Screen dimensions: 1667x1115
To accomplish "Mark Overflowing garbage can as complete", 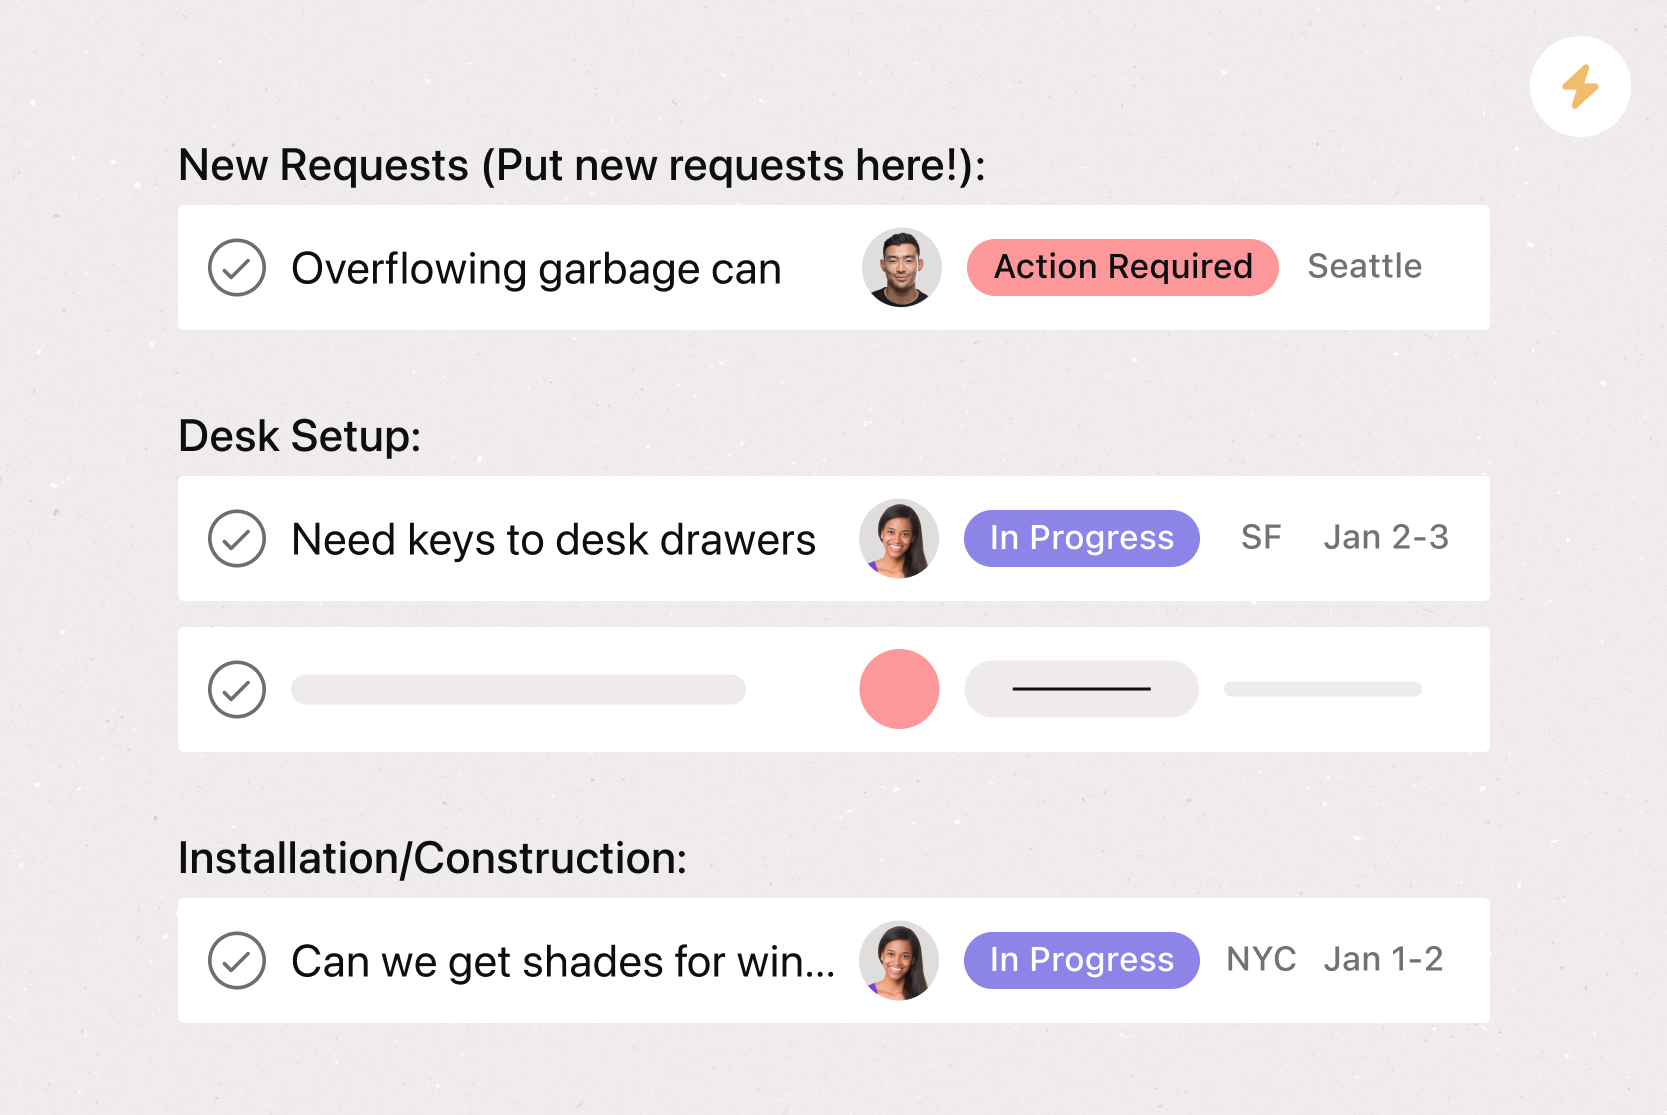I will [236, 267].
